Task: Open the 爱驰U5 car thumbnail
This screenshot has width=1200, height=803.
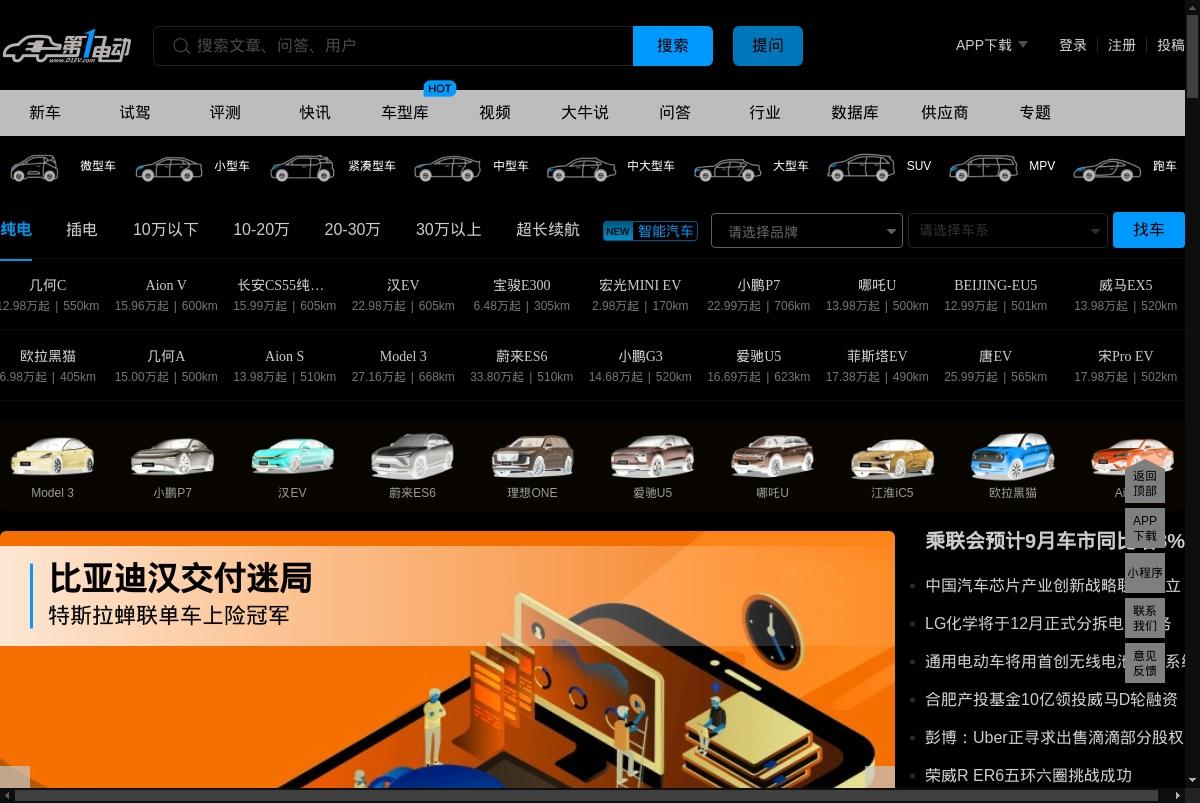Action: (x=652, y=457)
